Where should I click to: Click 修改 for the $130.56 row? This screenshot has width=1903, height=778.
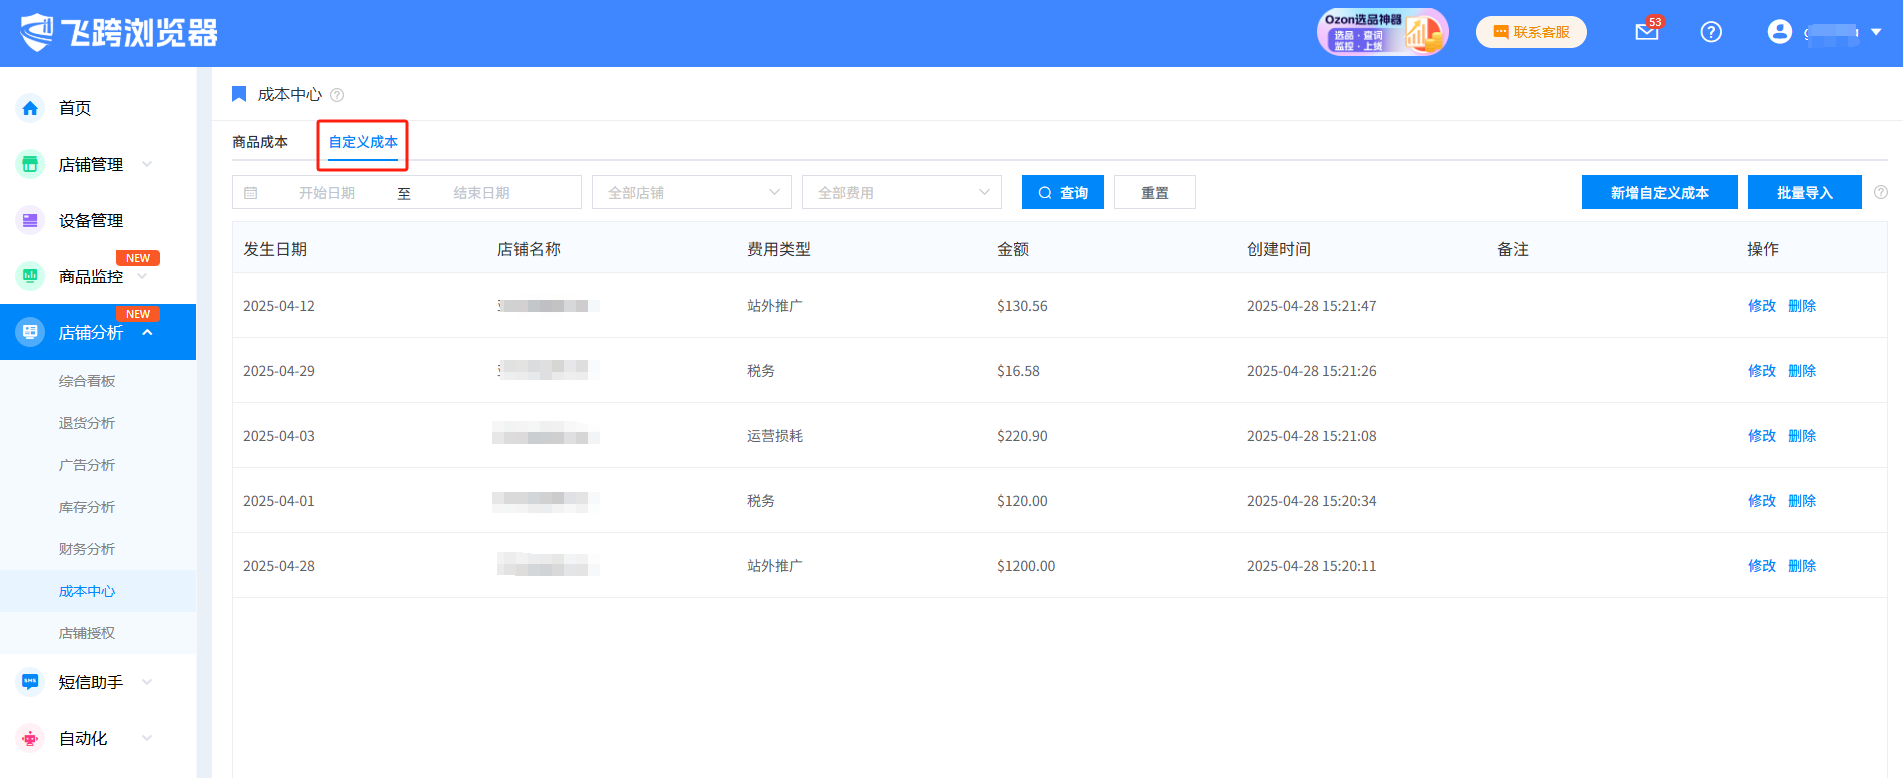coord(1761,306)
